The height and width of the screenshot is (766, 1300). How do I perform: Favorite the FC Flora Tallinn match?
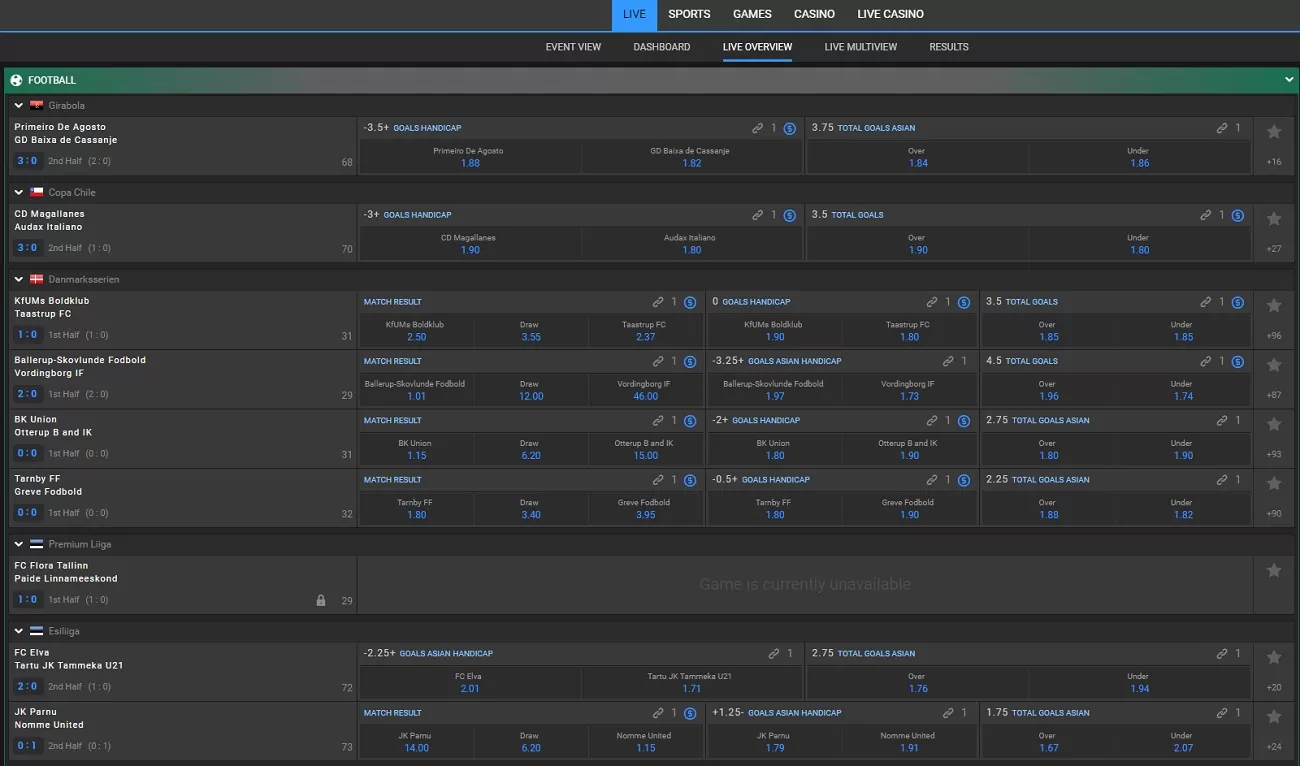pyautogui.click(x=1273, y=570)
